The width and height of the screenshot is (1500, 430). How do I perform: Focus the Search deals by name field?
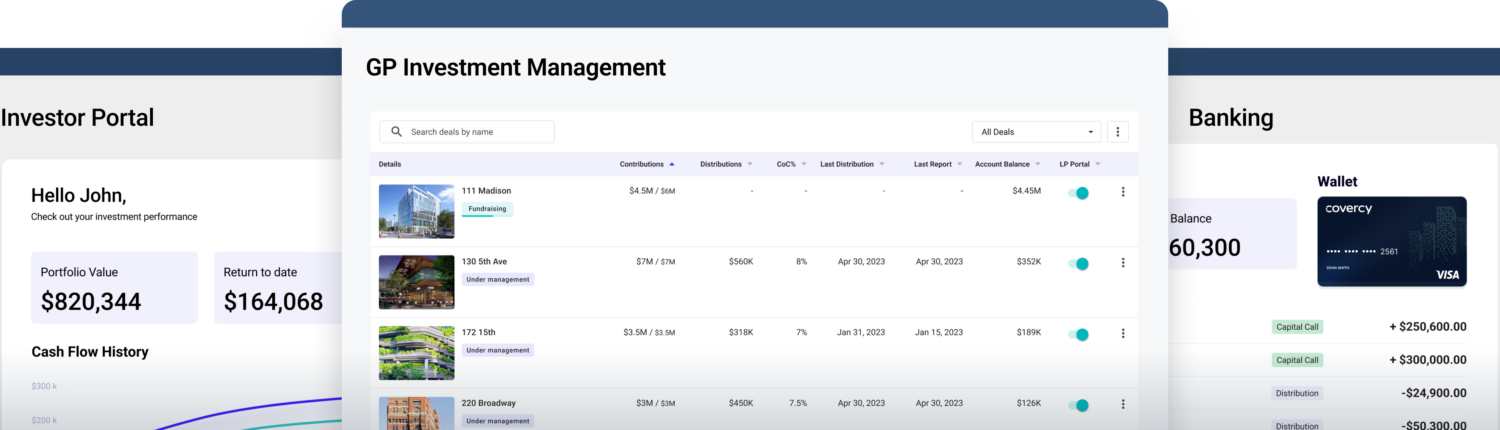467,132
